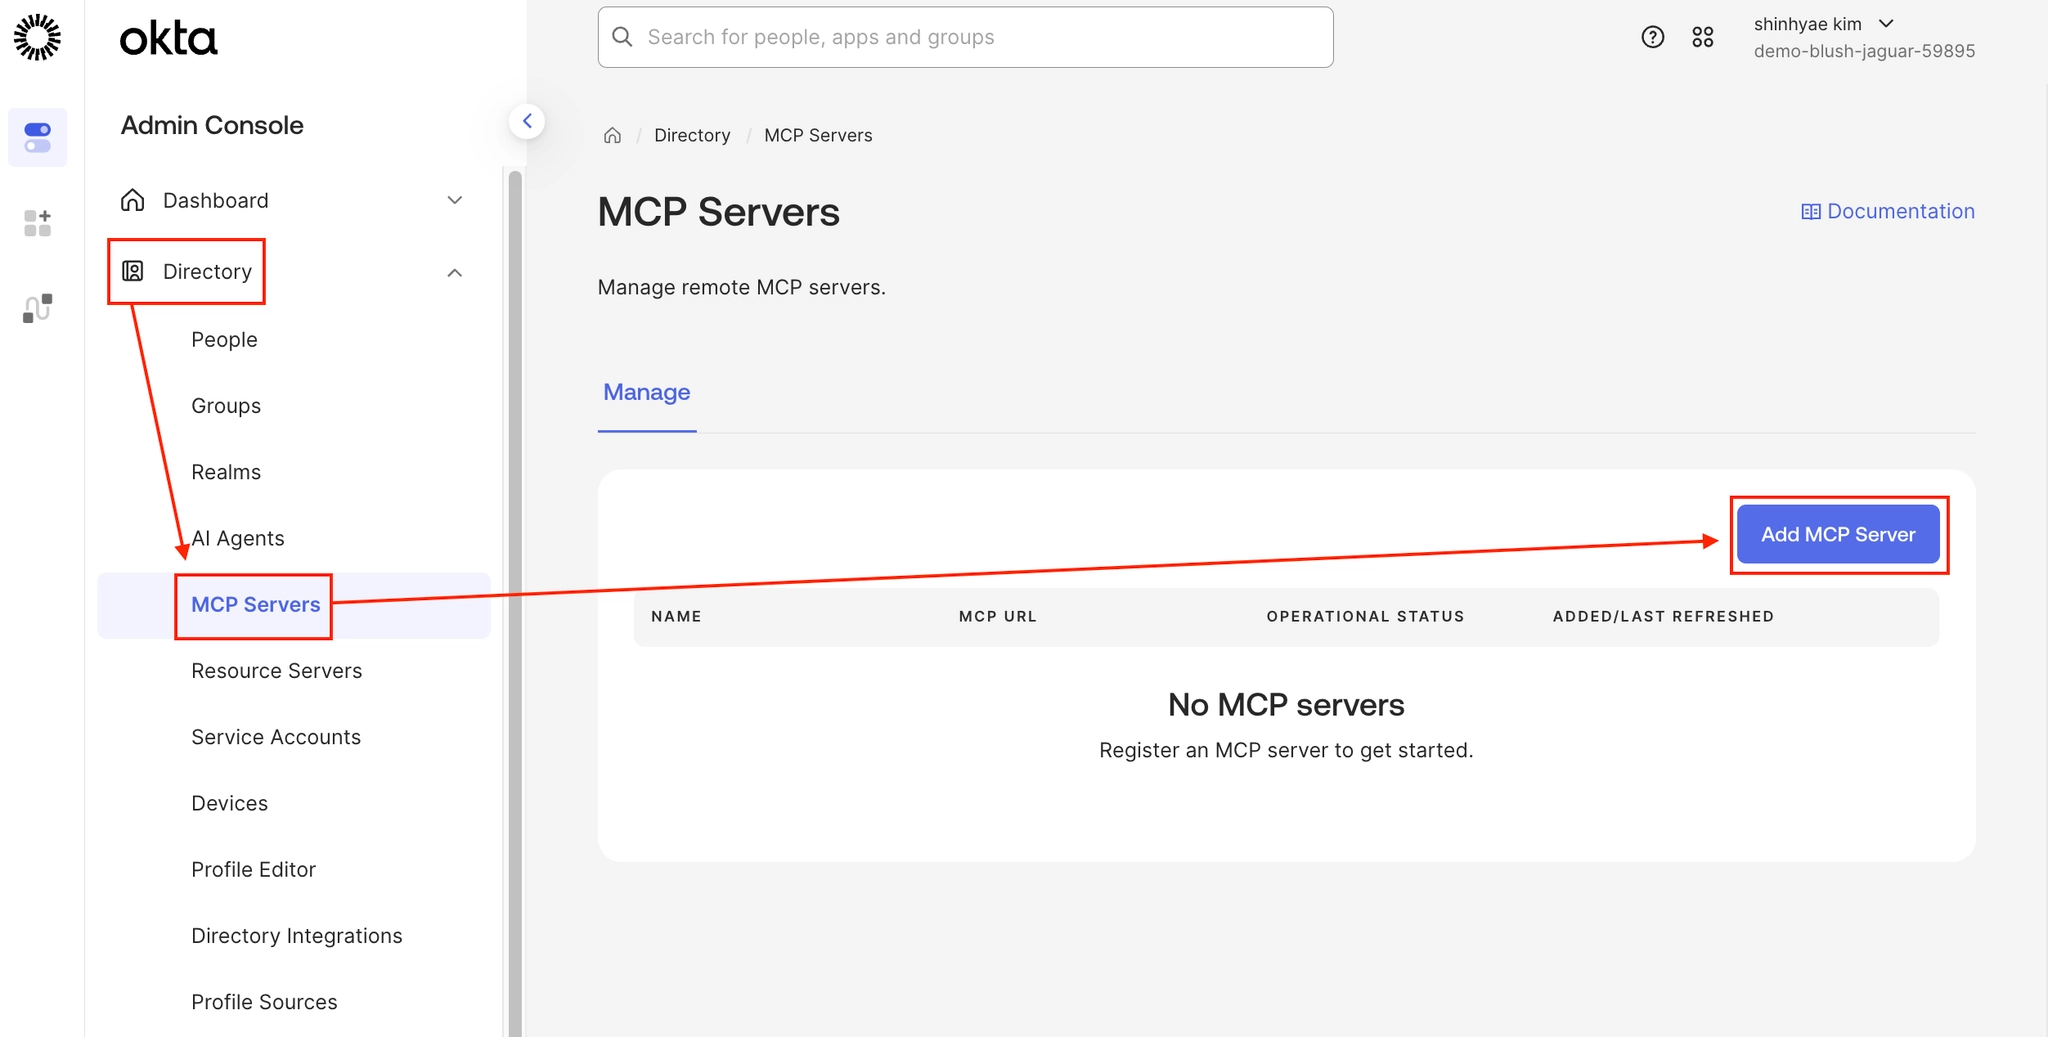Open Resource Servers in the sidebar
The height and width of the screenshot is (1037, 2048).
277,671
